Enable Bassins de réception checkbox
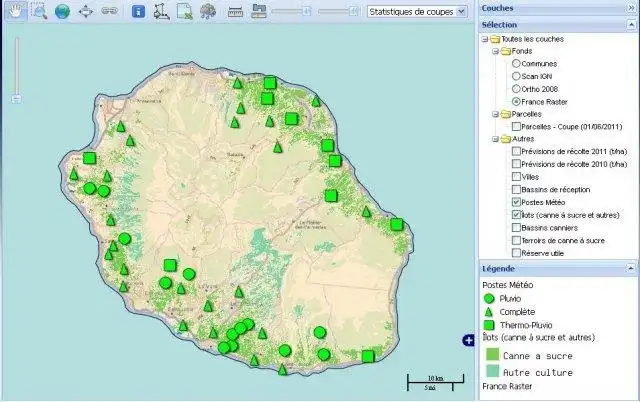This screenshot has height=402, width=640. tap(516, 189)
